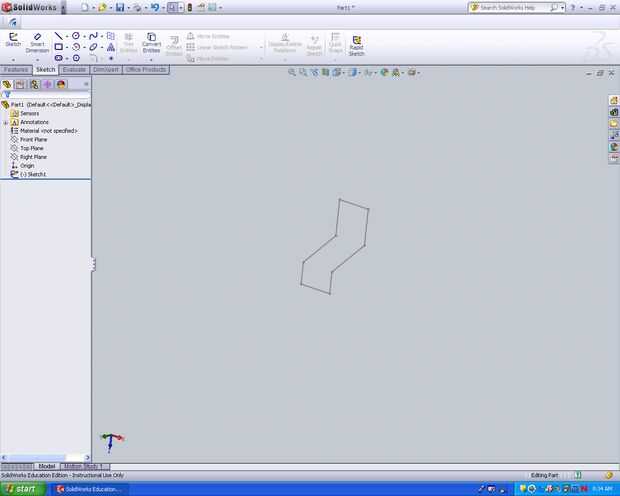Click the Rebuild traffic light icon
Viewport: 620px width, 496px height.
point(190,7)
